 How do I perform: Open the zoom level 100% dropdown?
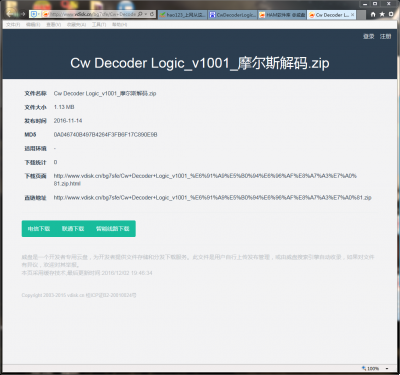[x=387, y=368]
